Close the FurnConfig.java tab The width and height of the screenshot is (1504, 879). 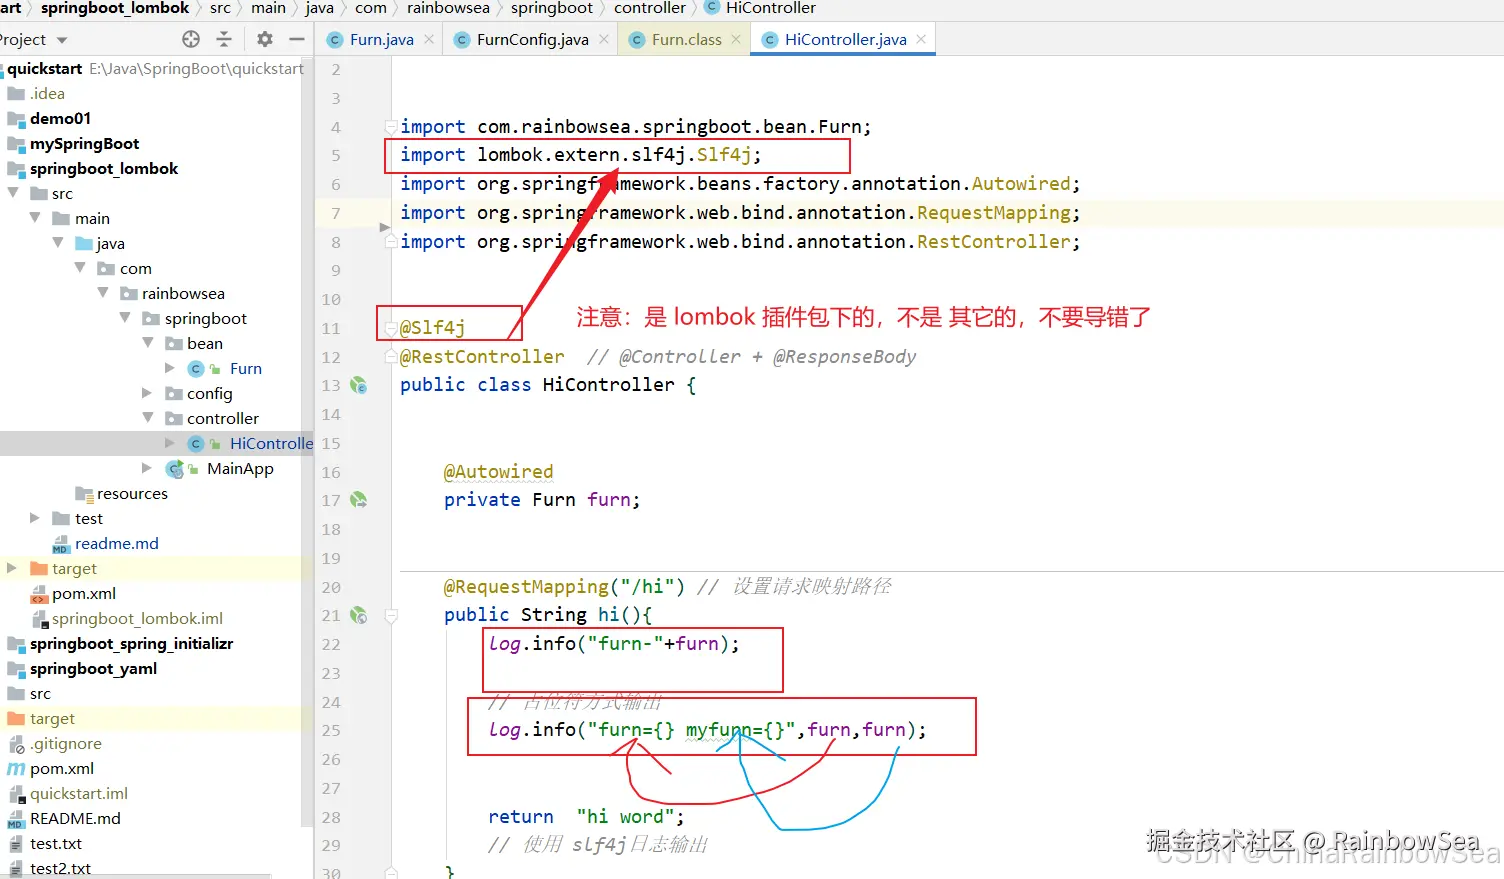pyautogui.click(x=604, y=39)
